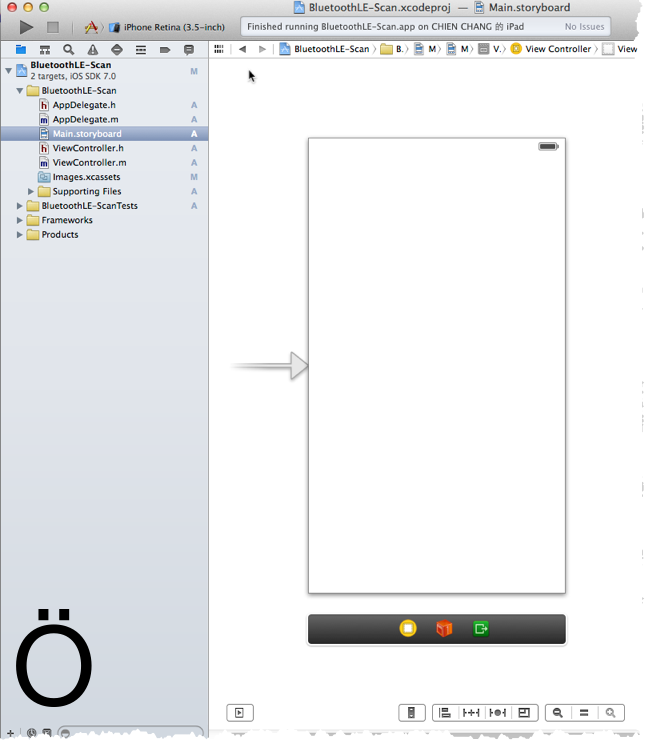Expand the BluetoothLE-ScanTests folder
645x740 pixels.
click(20, 206)
